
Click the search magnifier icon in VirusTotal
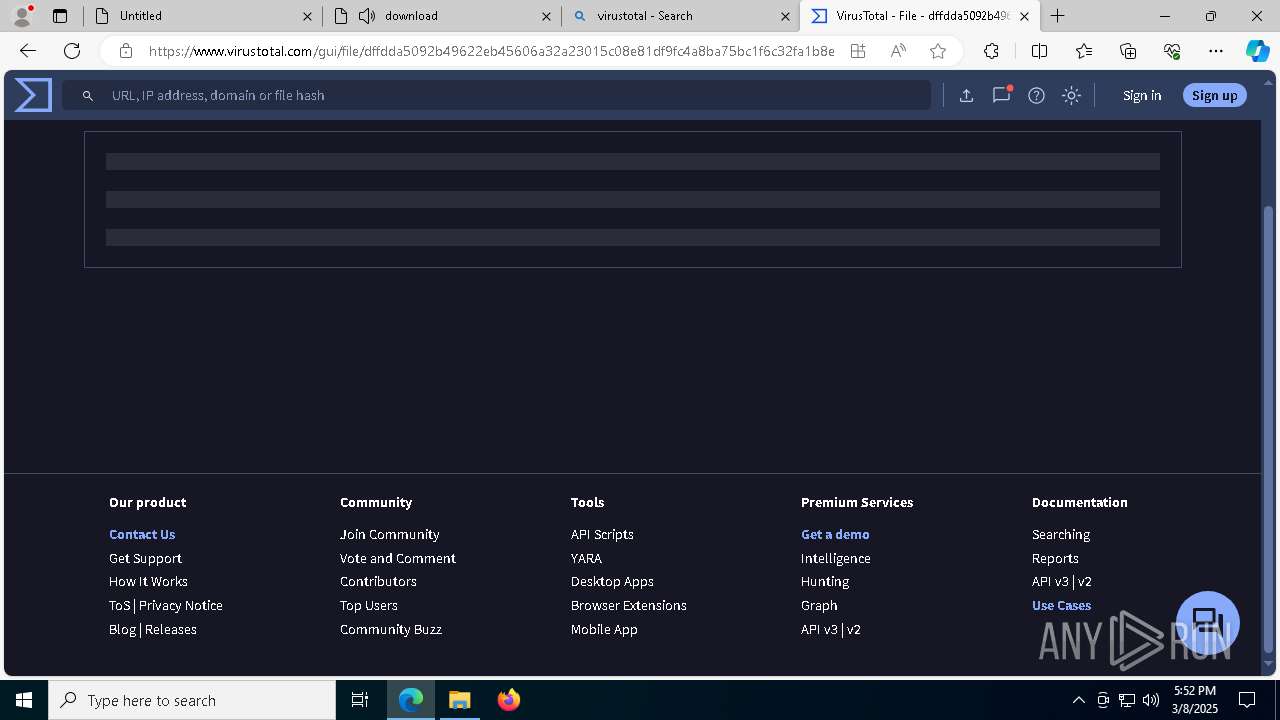click(x=88, y=95)
